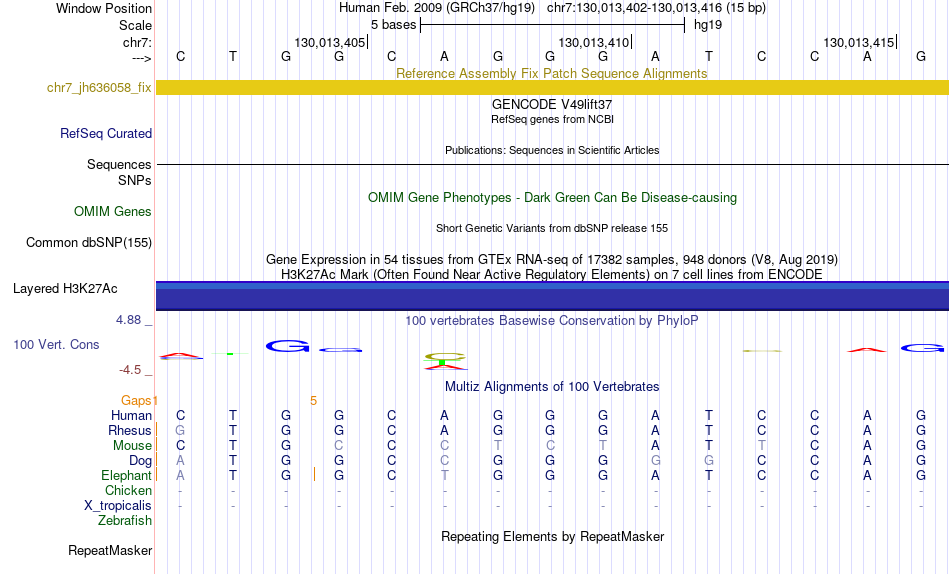
Task: Click the yellow fix patch alignment bar
Action: click(552, 87)
